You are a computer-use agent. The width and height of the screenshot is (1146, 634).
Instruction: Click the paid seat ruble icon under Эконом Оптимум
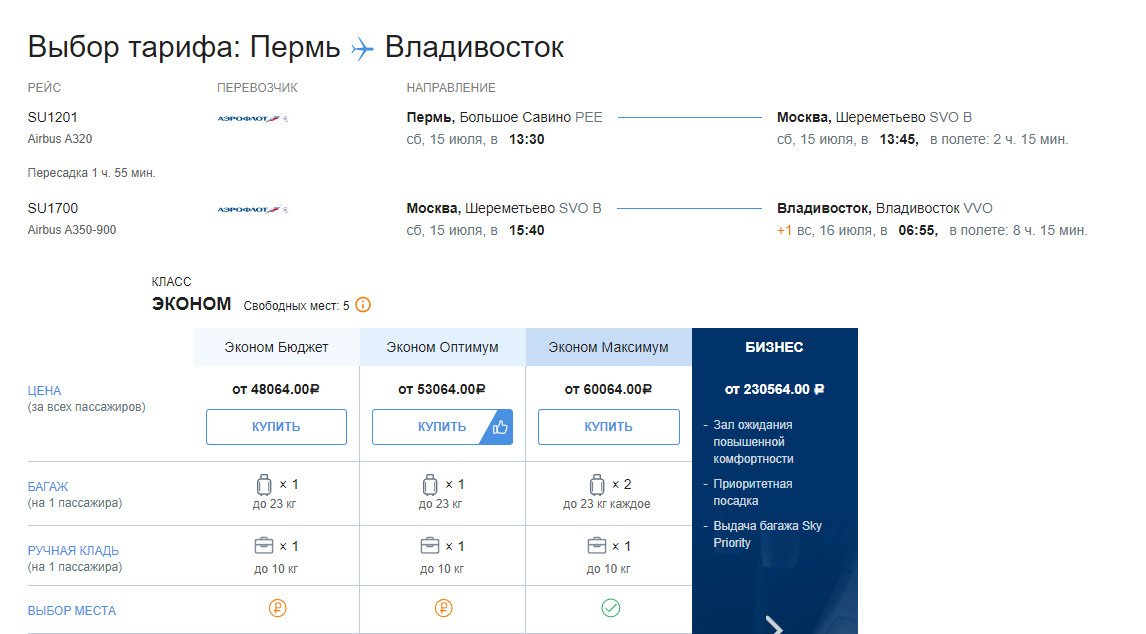[443, 608]
